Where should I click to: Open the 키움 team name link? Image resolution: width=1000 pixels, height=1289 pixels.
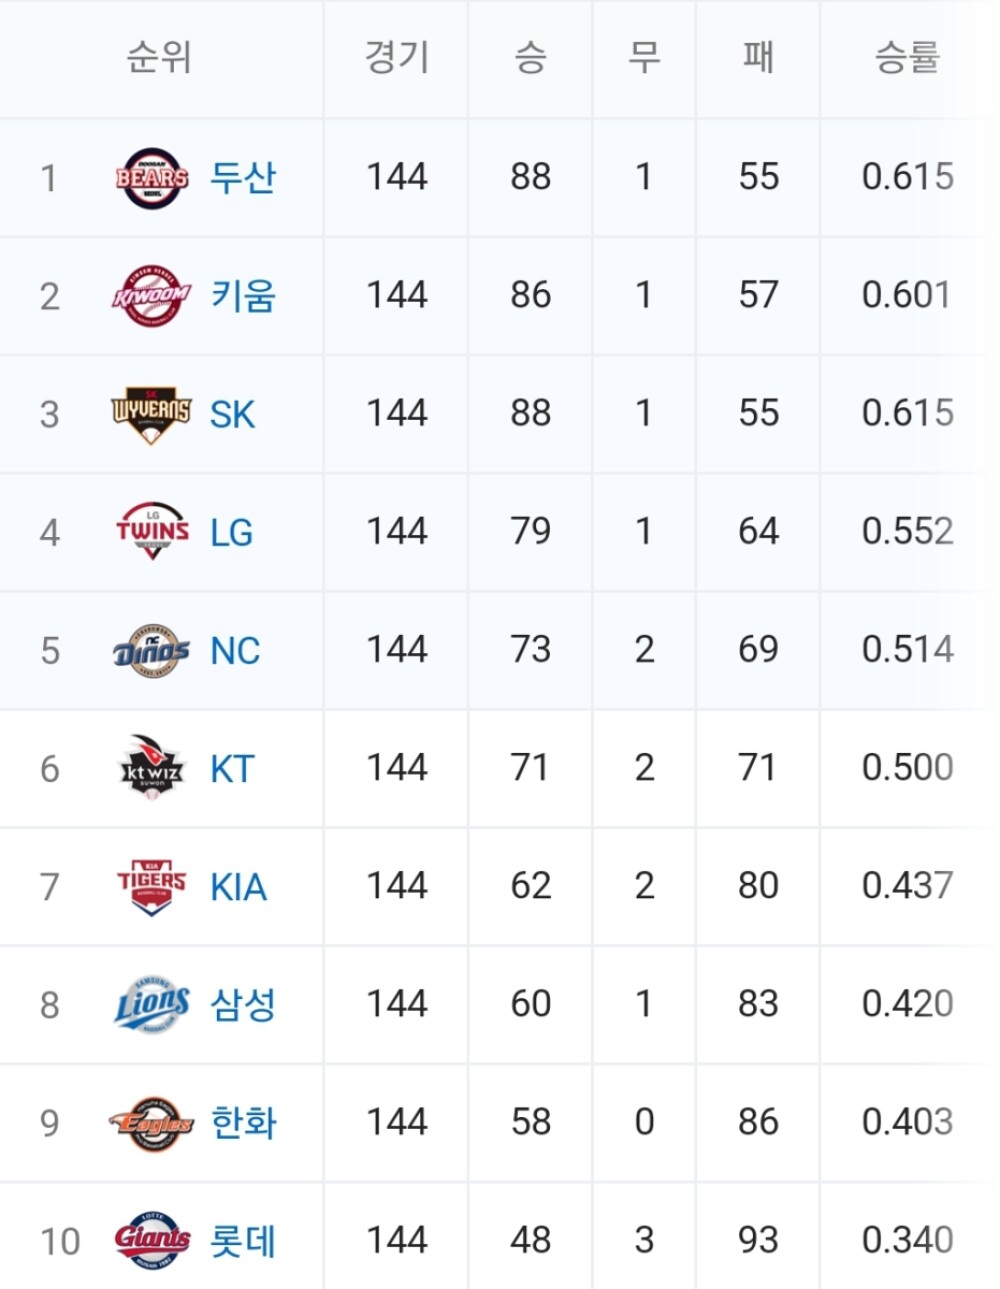click(243, 296)
